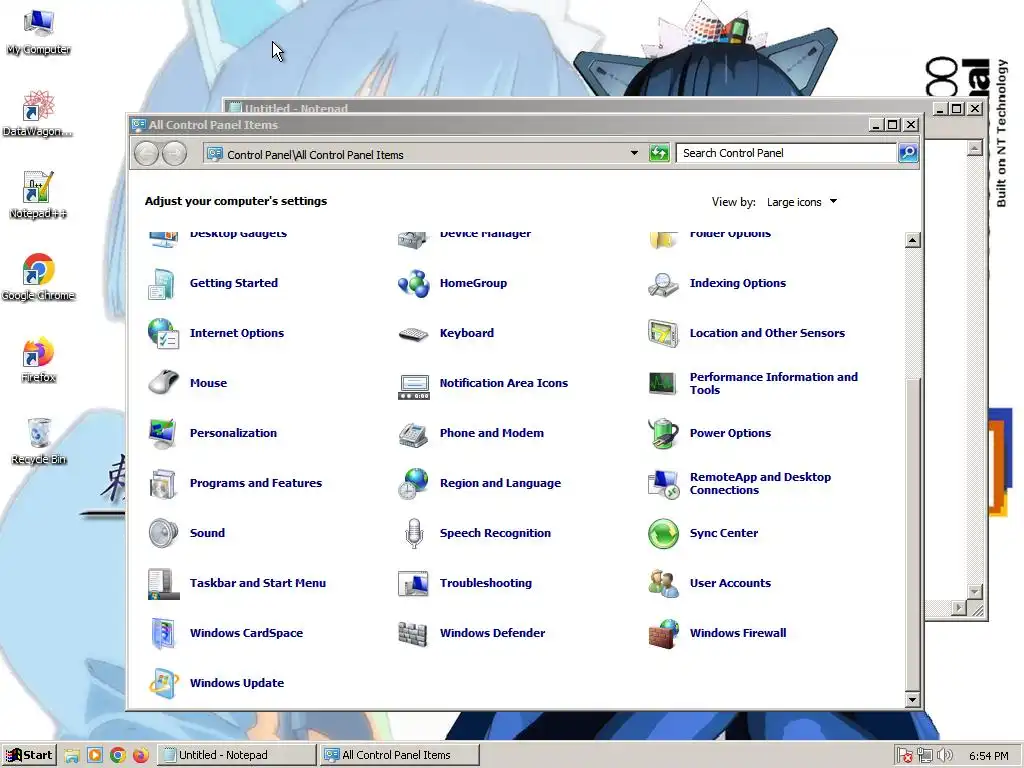Open My Computer desktop icon

tap(39, 33)
